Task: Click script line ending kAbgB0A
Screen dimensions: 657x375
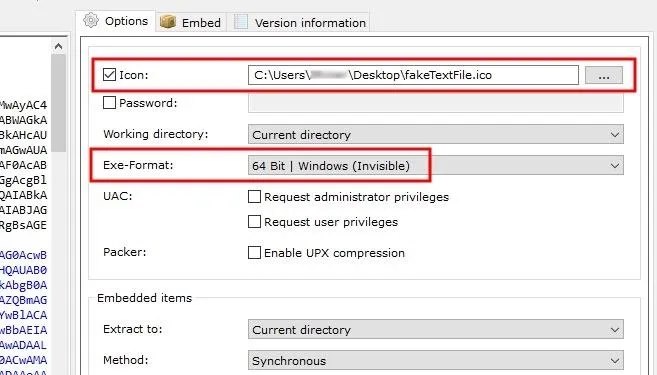Action: [23, 285]
